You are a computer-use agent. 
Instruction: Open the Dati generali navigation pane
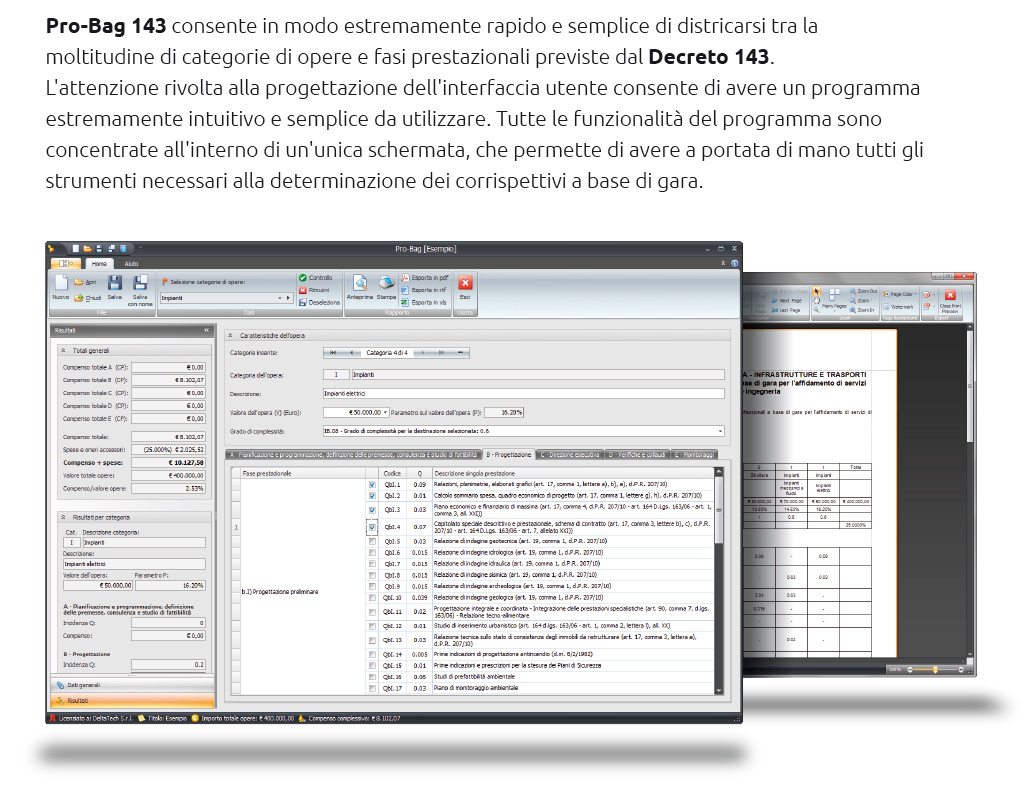tap(133, 685)
